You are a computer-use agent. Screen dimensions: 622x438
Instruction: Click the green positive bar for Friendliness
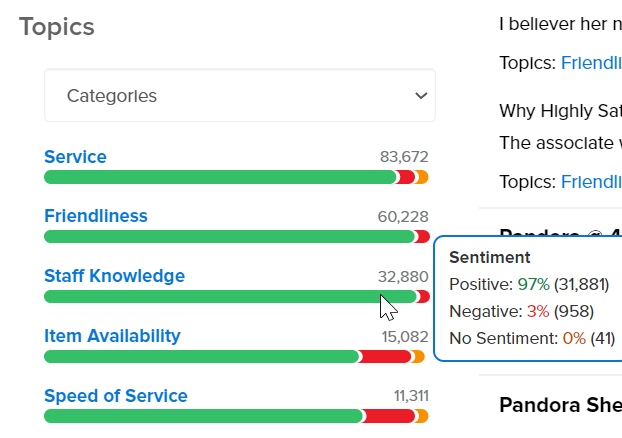(x=228, y=237)
